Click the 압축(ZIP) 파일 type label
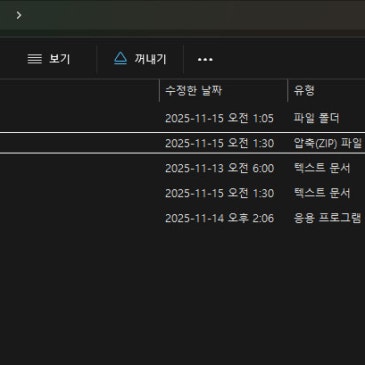365x365 pixels. (328, 143)
